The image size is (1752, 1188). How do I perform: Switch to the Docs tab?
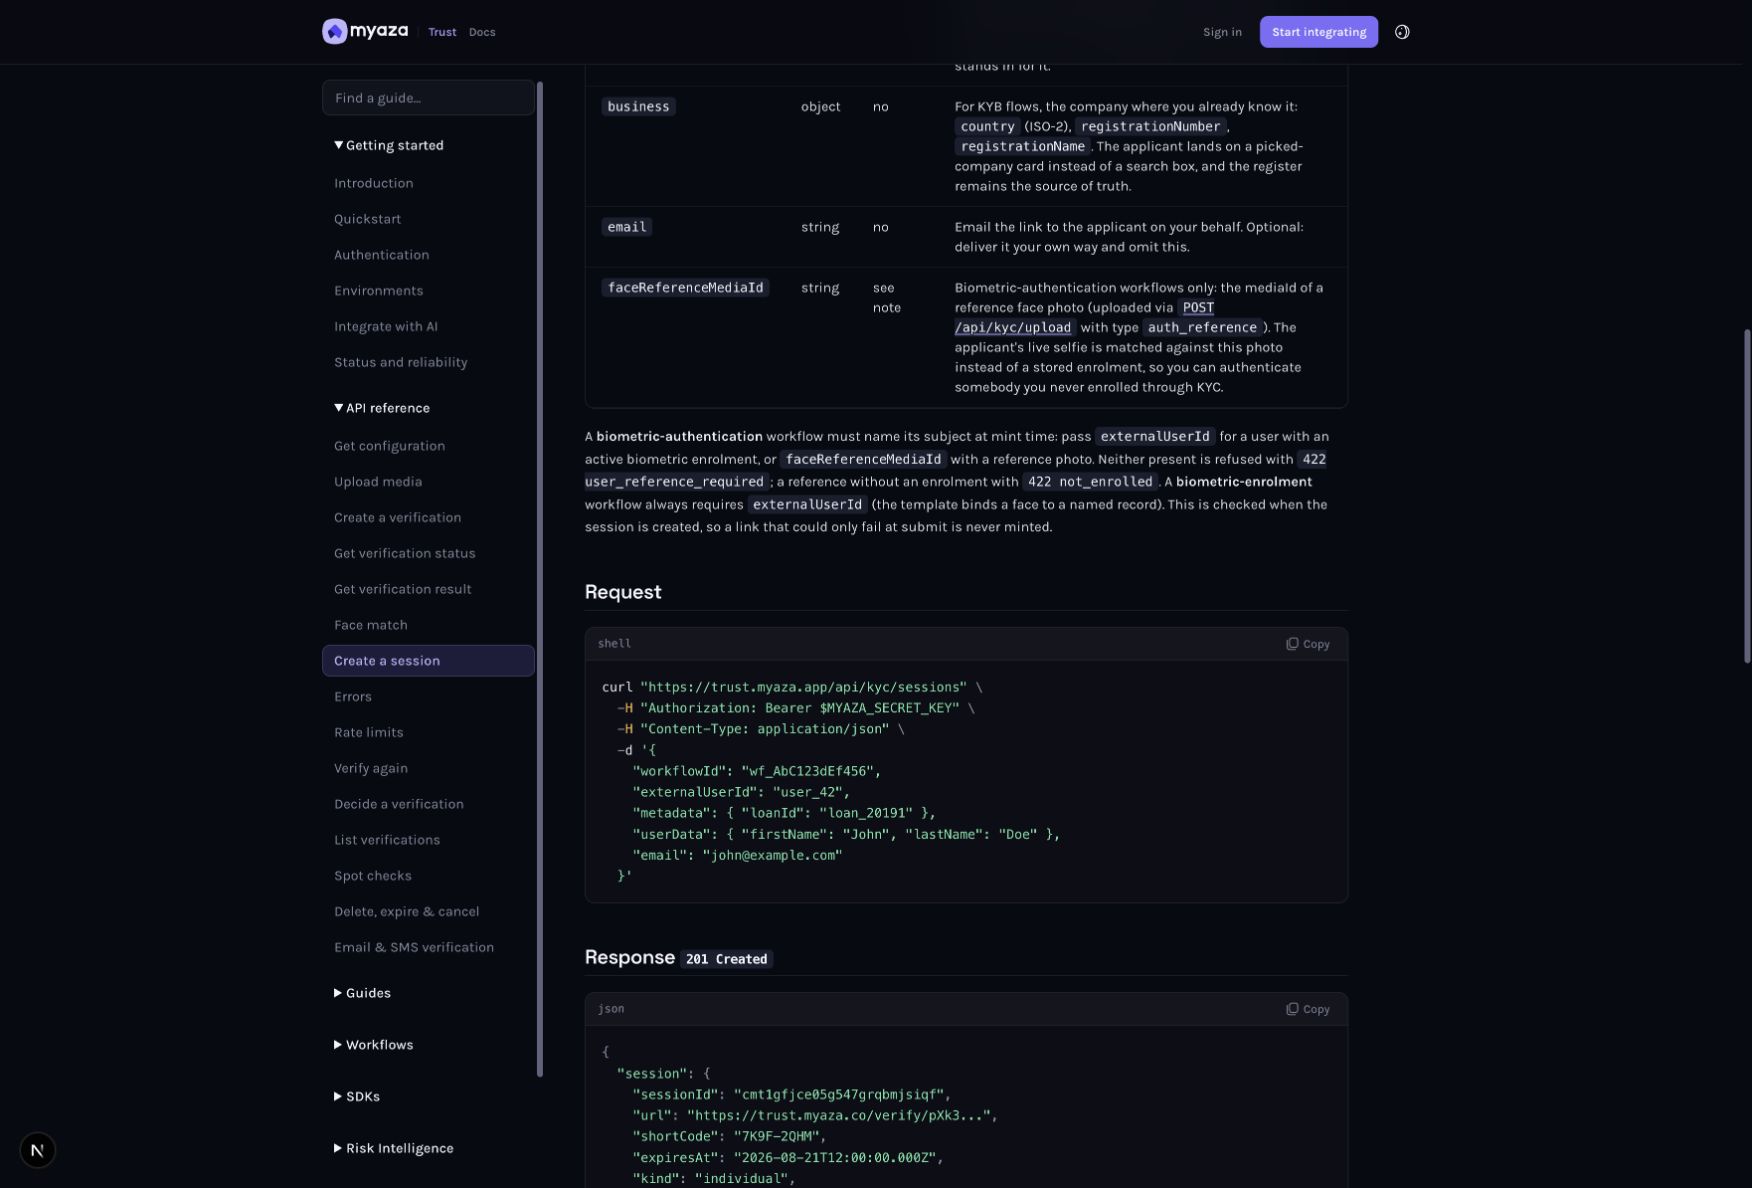click(x=482, y=32)
